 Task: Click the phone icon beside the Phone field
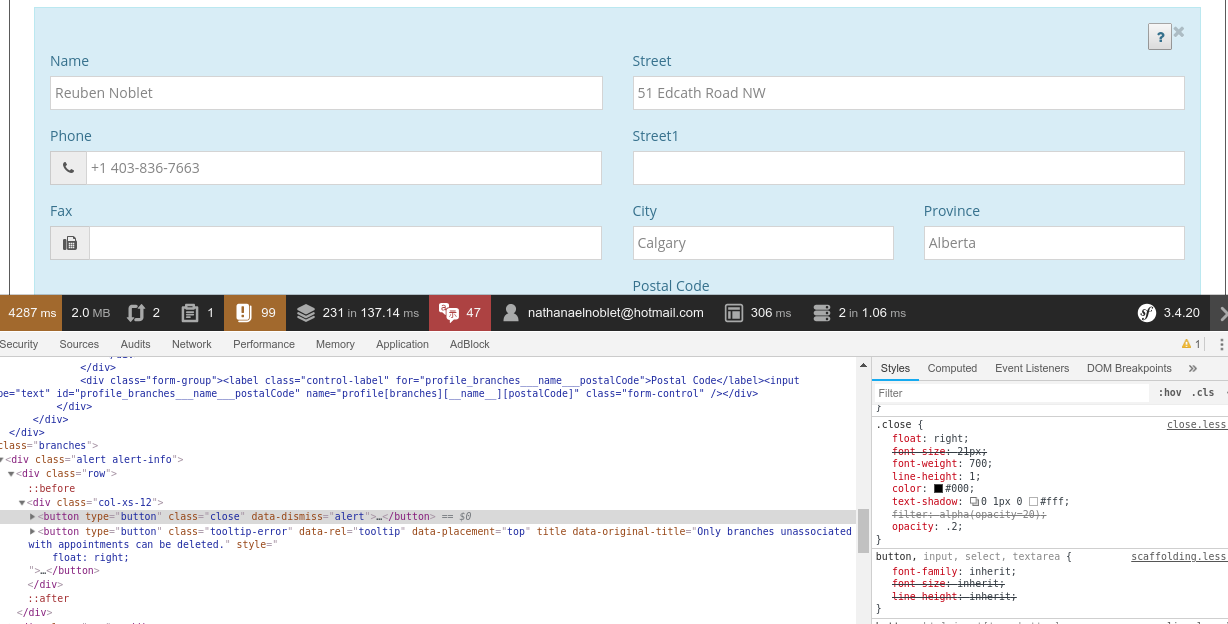[68, 168]
